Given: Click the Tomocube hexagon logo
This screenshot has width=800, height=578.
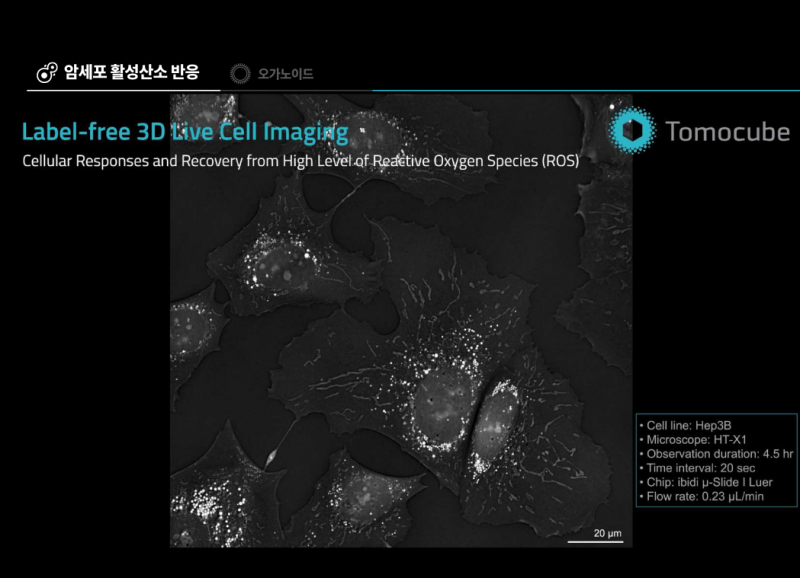Looking at the screenshot, I should pyautogui.click(x=631, y=131).
